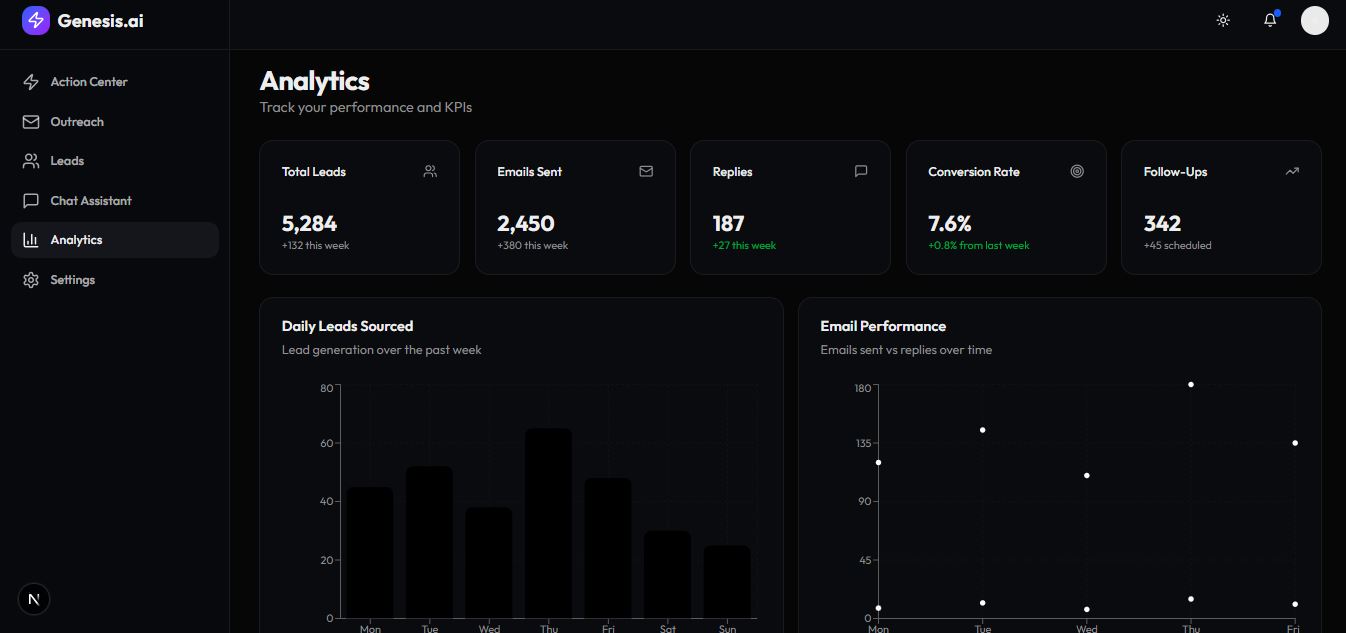
Task: Click the Genesis.ai brand name text
Action: point(100,20)
